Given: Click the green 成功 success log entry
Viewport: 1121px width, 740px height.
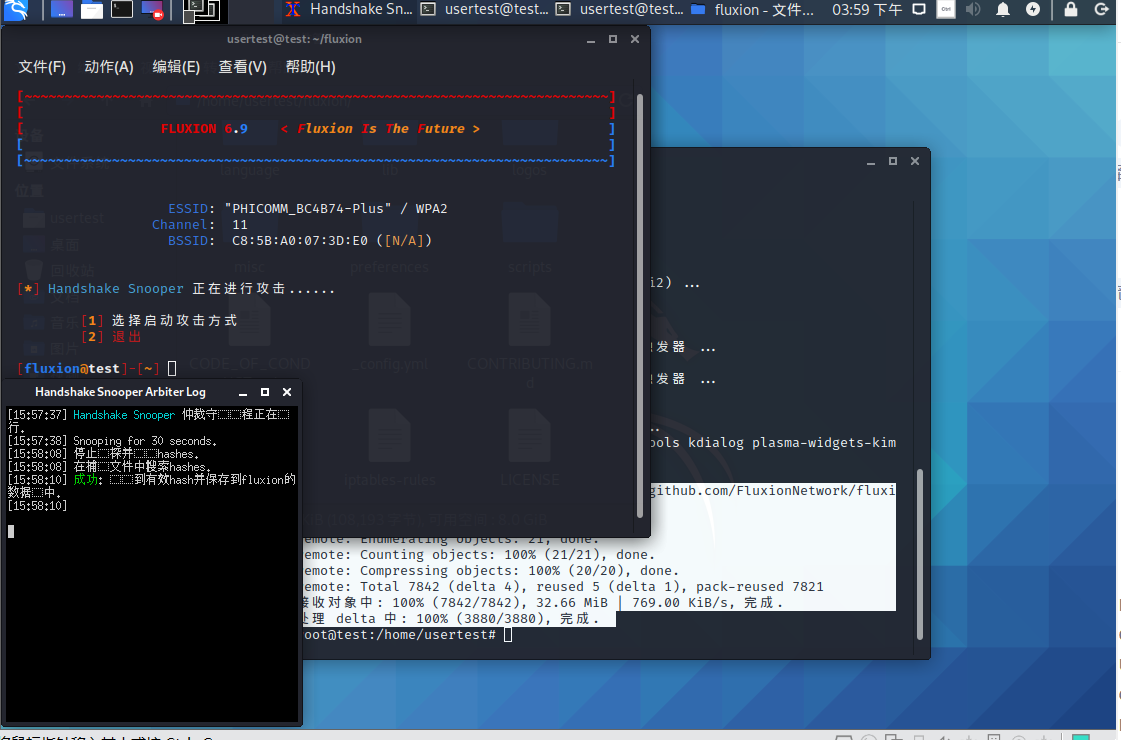Looking at the screenshot, I should pos(151,485).
